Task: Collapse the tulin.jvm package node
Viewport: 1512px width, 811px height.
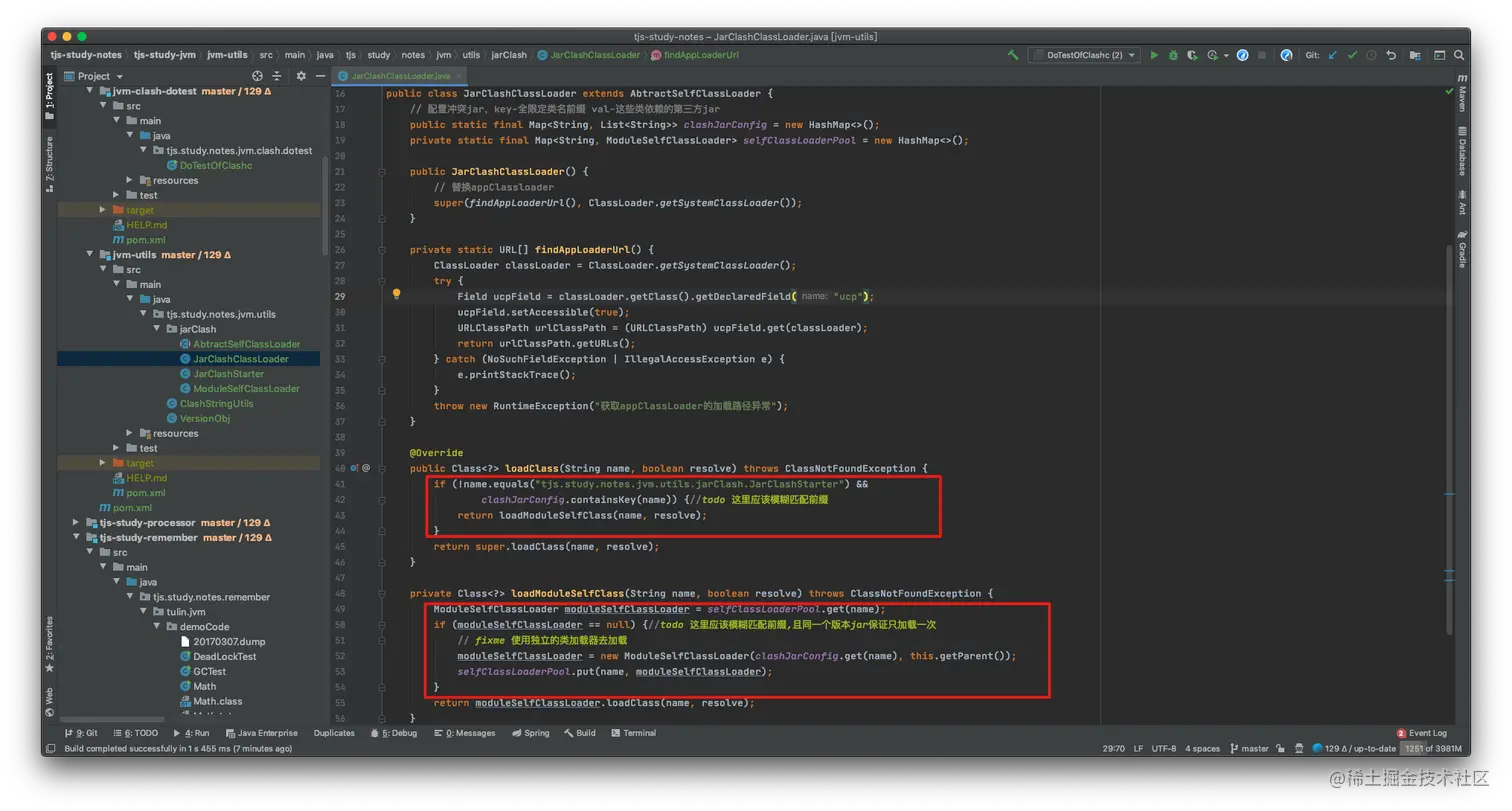Action: click(144, 611)
